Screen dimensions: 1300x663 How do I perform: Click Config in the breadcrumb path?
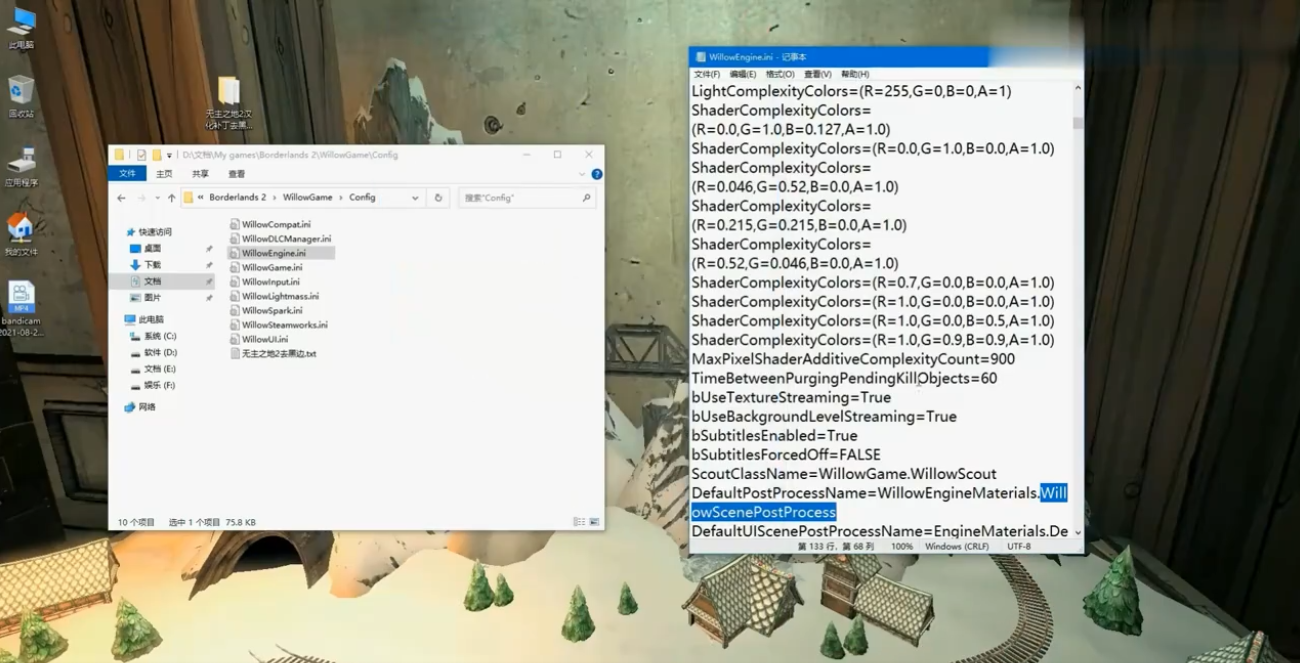[x=362, y=198]
